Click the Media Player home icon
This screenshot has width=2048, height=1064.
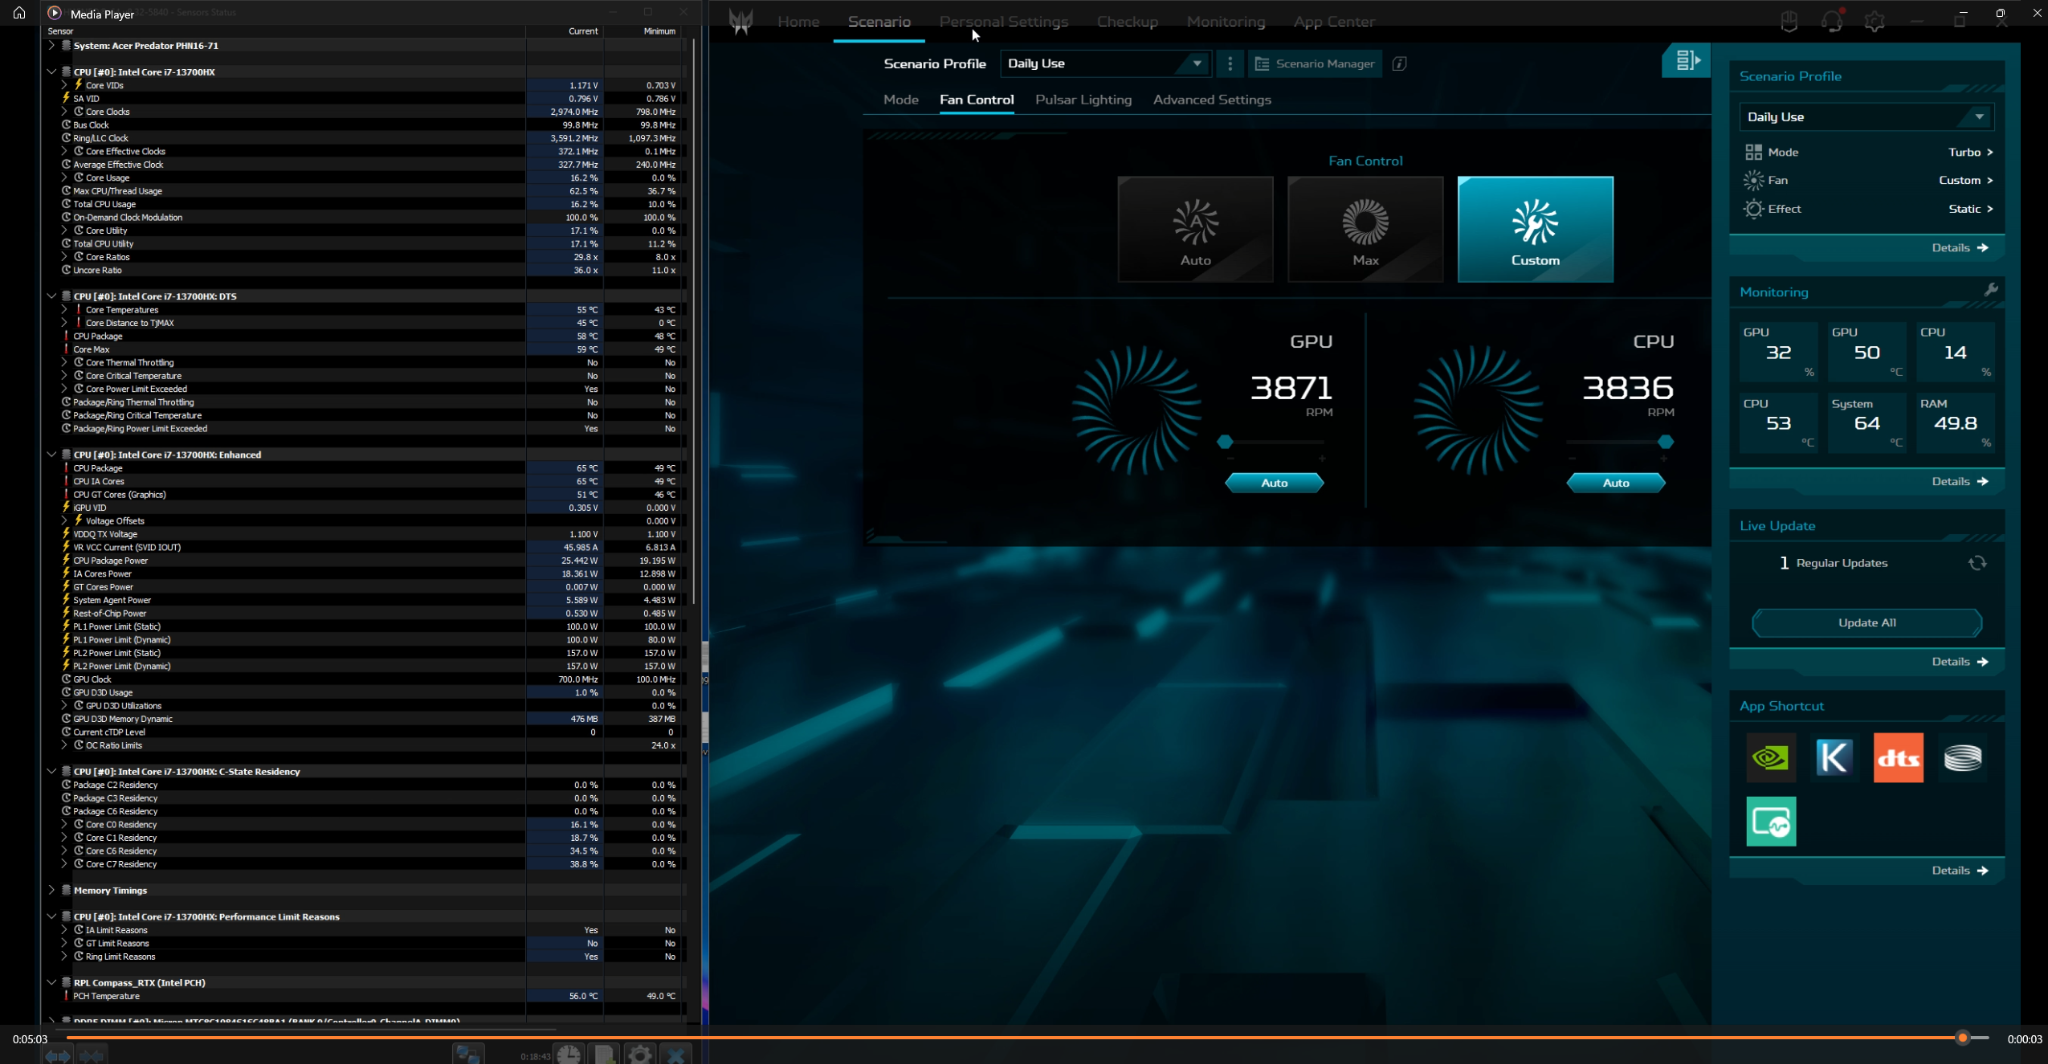19,13
